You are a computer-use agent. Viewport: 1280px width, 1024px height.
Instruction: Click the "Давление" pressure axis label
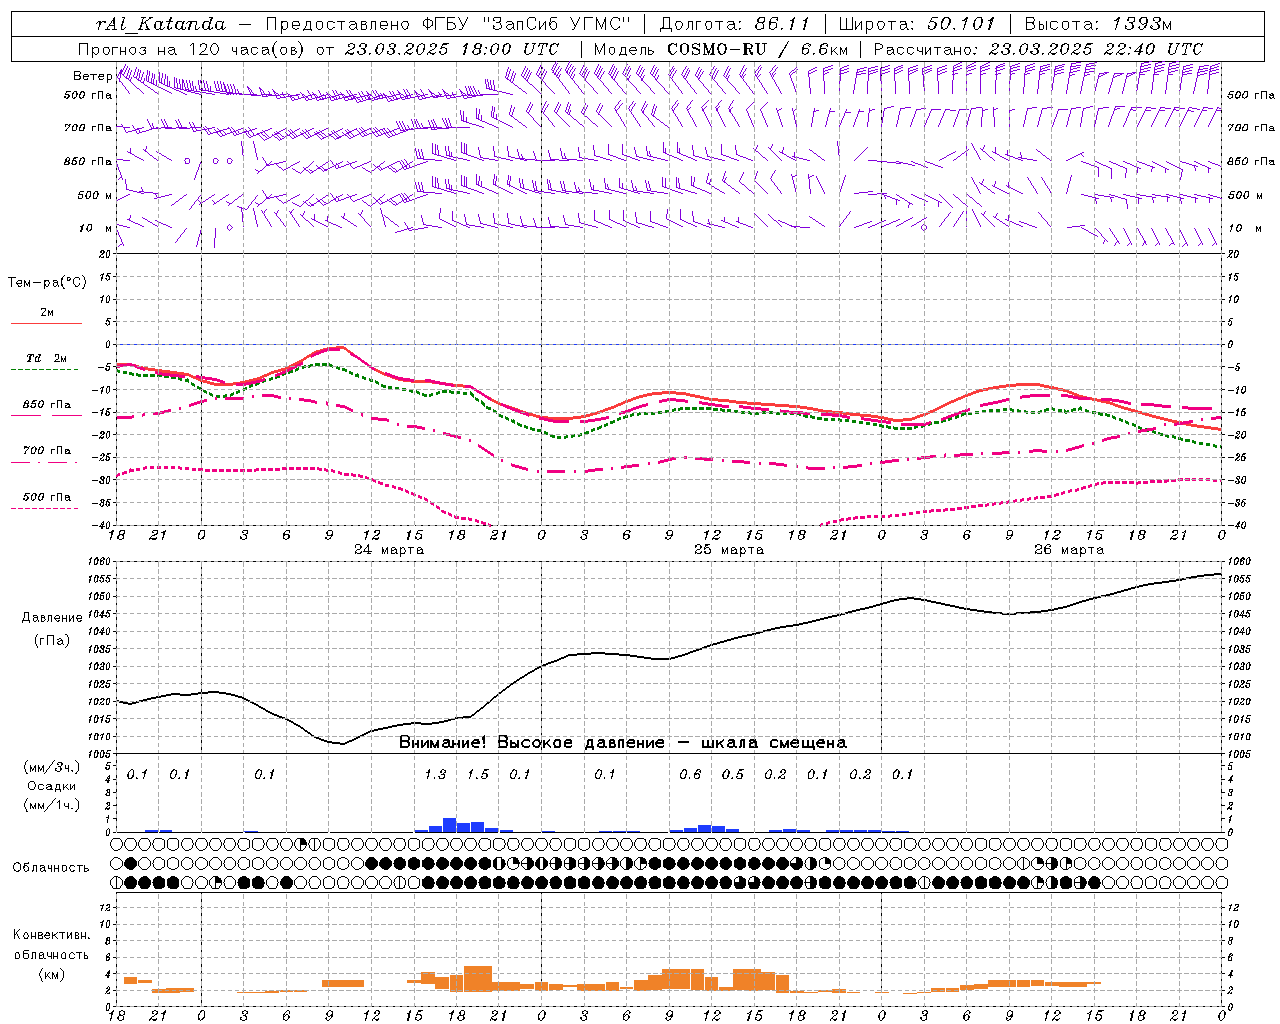click(52, 618)
